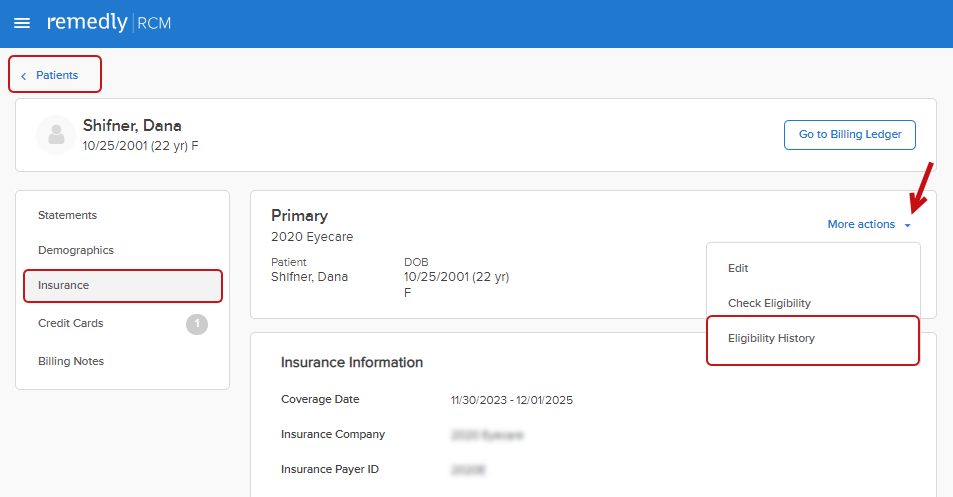Screen dimensions: 953x497
Task: Expand the More actions dropdown arrow
Action: point(908,225)
